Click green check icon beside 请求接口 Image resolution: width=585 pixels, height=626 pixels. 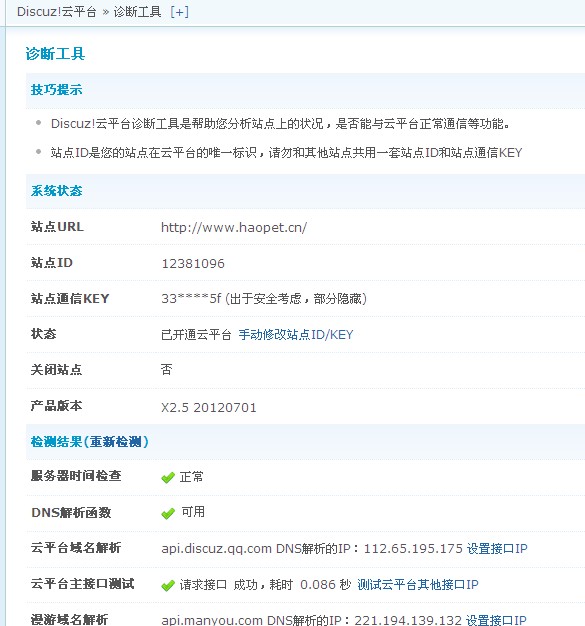tap(168, 585)
